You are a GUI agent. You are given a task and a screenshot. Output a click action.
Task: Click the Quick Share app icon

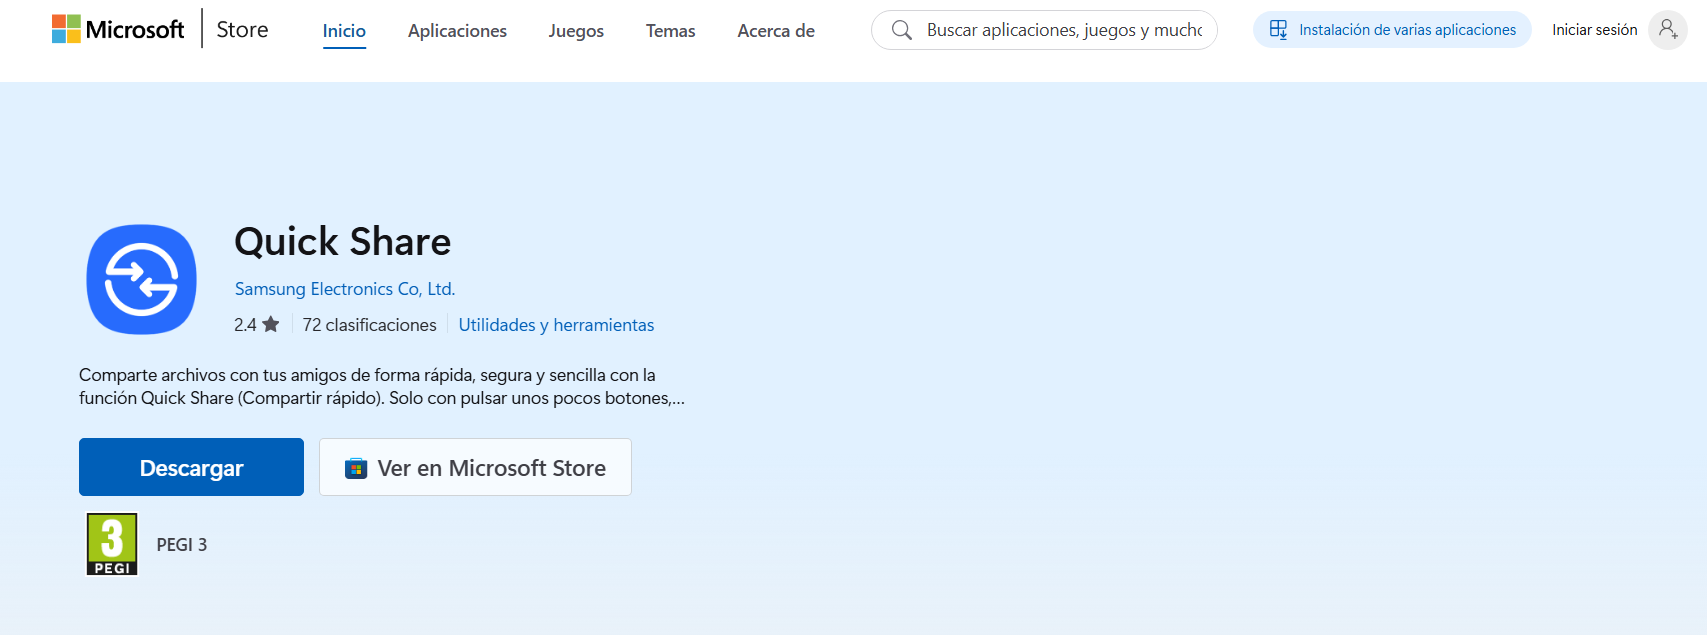(141, 279)
